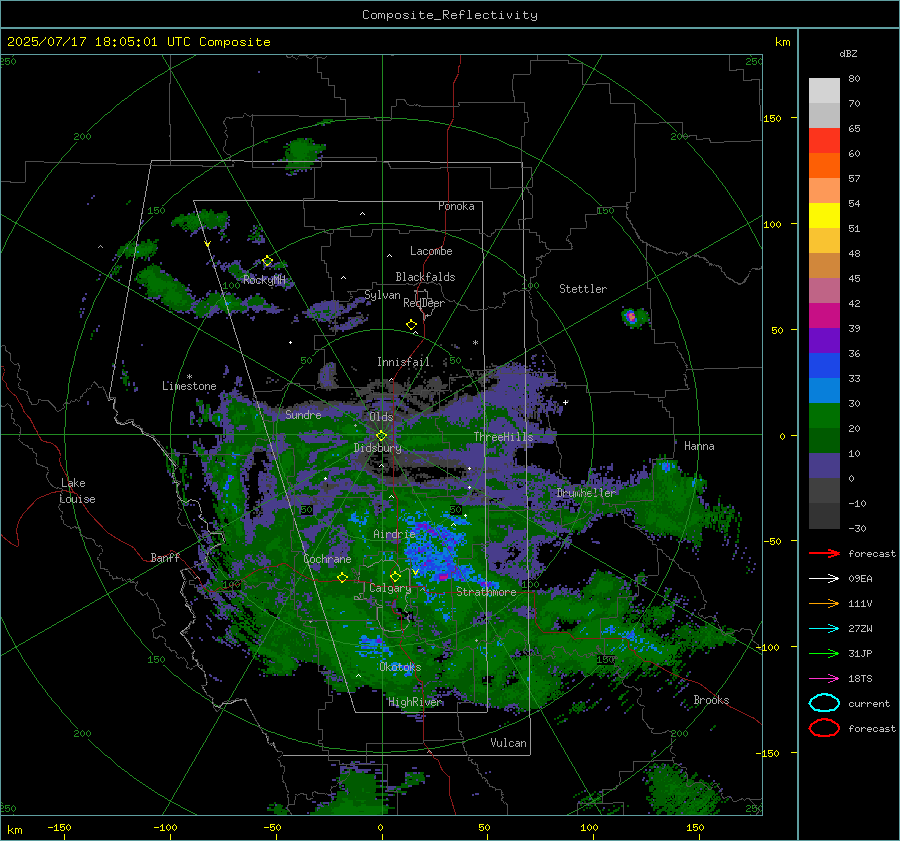Click the Blackfalds label
This screenshot has width=900, height=841.
click(425, 277)
